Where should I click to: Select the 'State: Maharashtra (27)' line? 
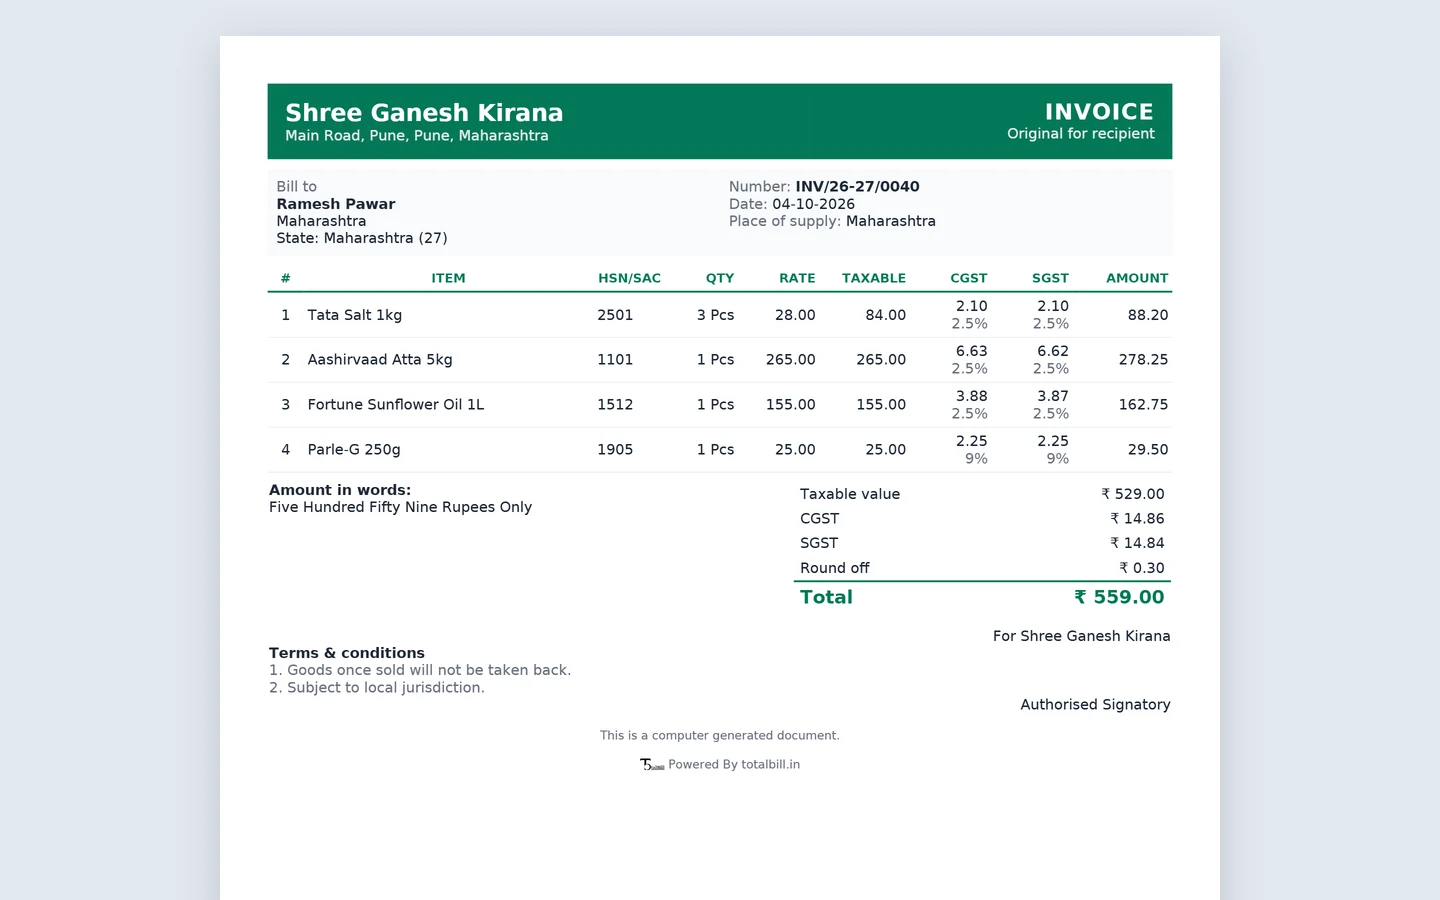362,238
